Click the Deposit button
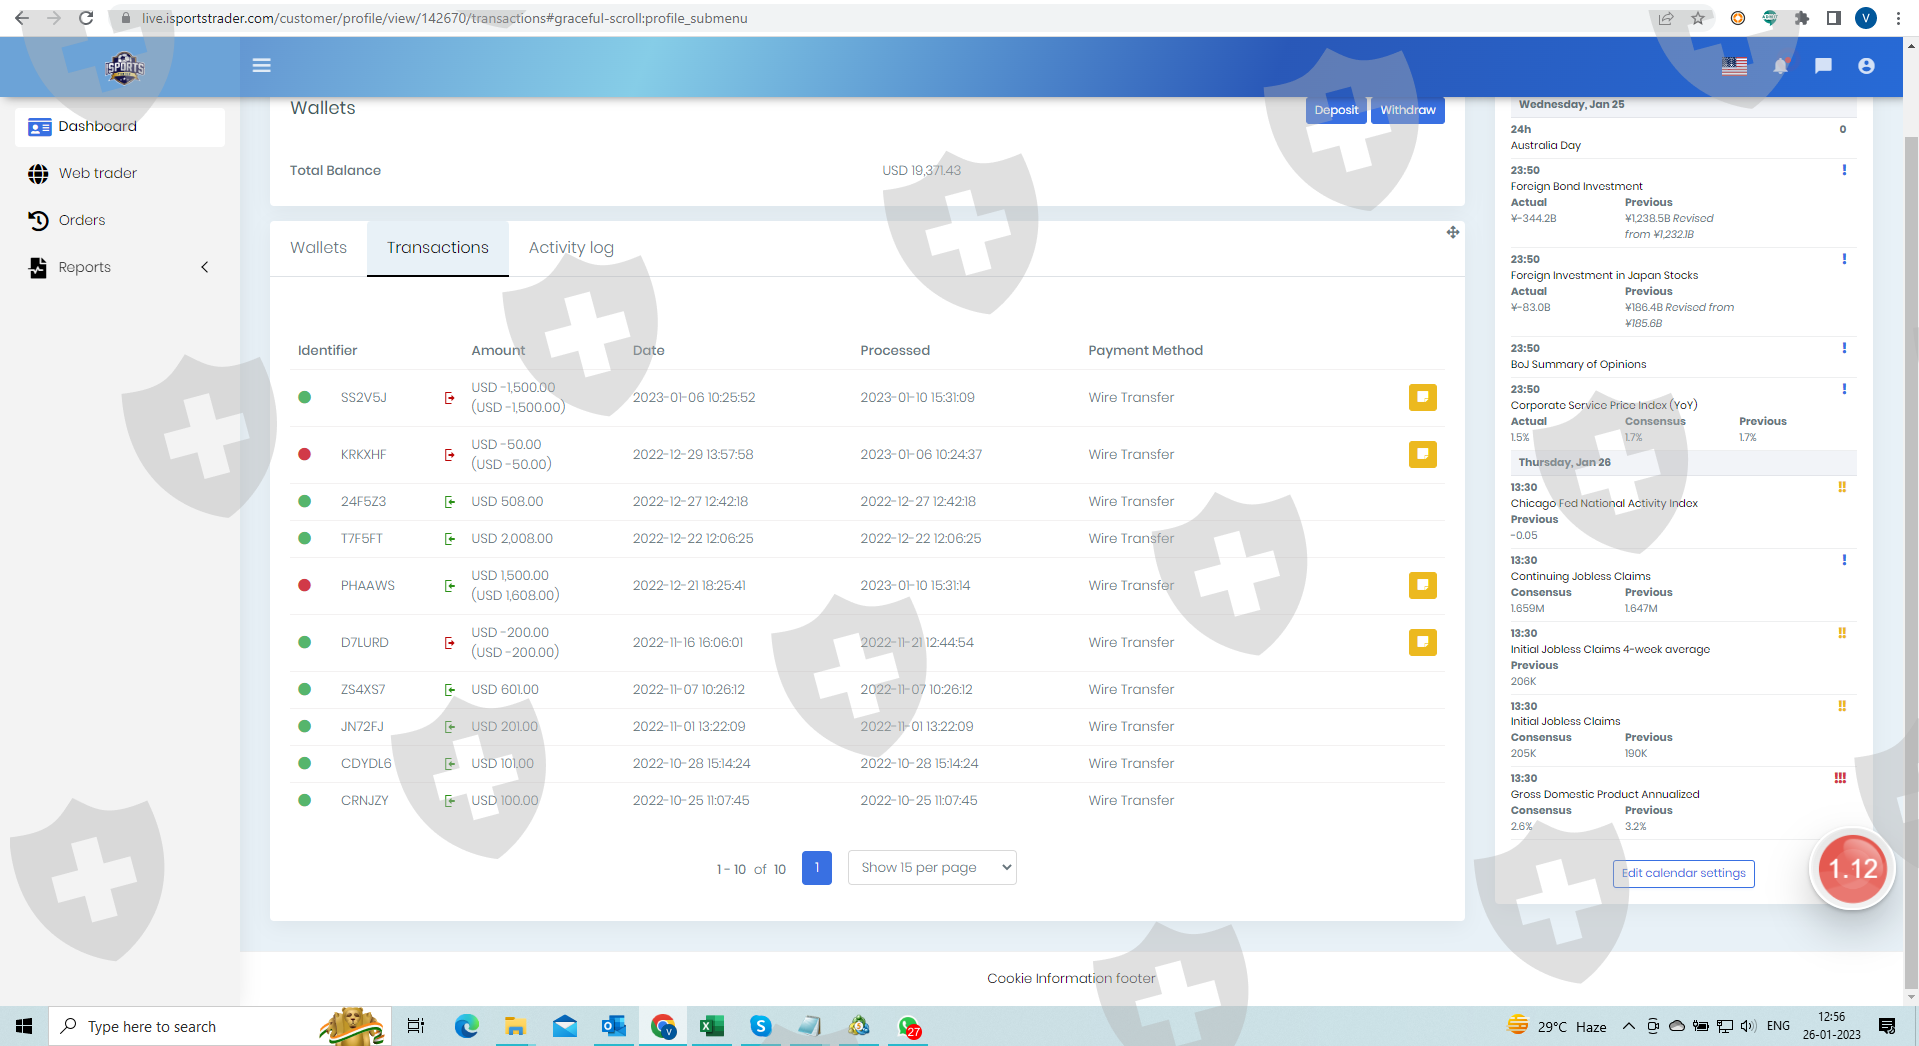The image size is (1919, 1046). [1335, 110]
